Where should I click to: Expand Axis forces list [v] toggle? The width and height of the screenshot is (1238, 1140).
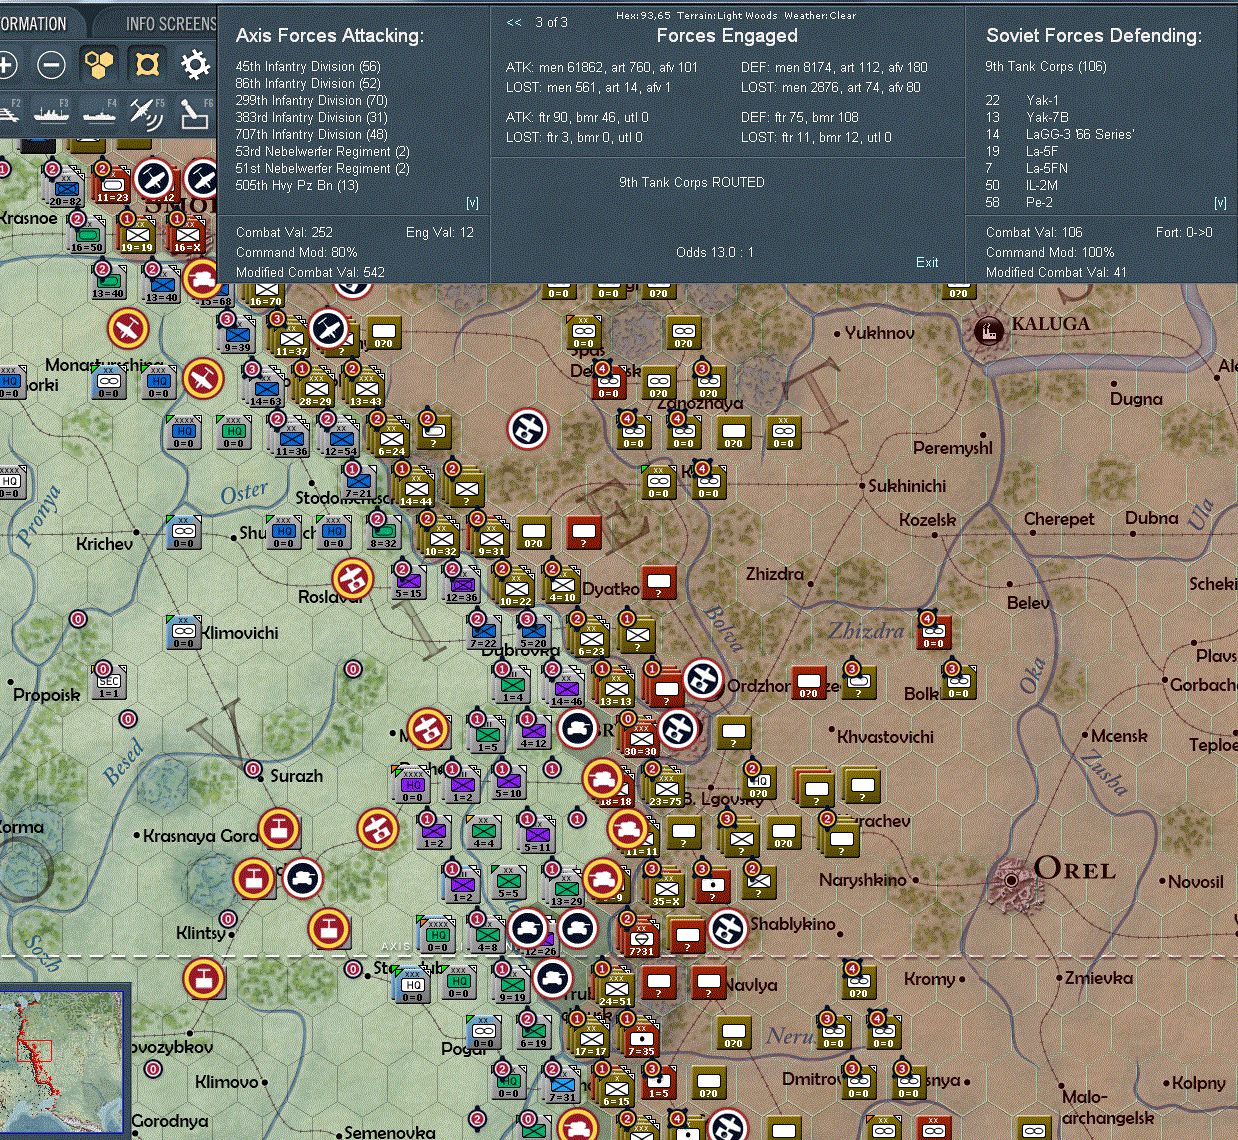(472, 203)
